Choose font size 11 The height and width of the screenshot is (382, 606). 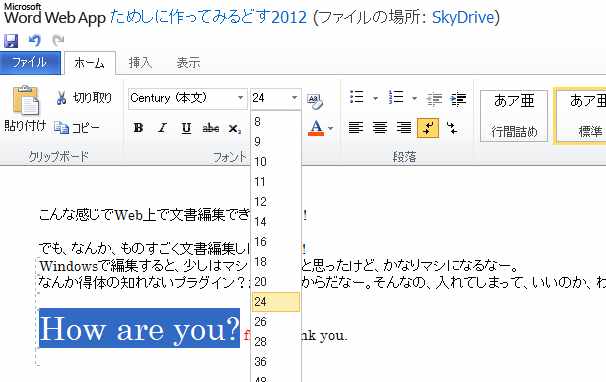pos(276,182)
